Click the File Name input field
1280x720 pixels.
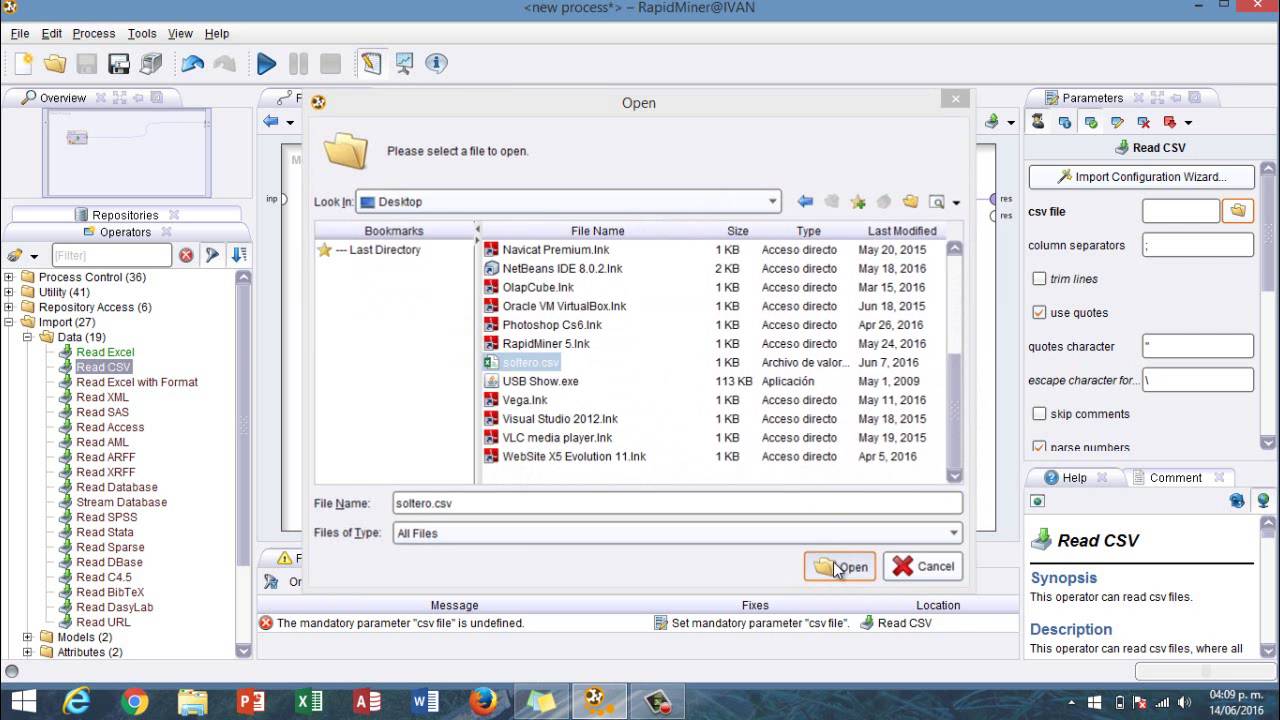(x=677, y=504)
